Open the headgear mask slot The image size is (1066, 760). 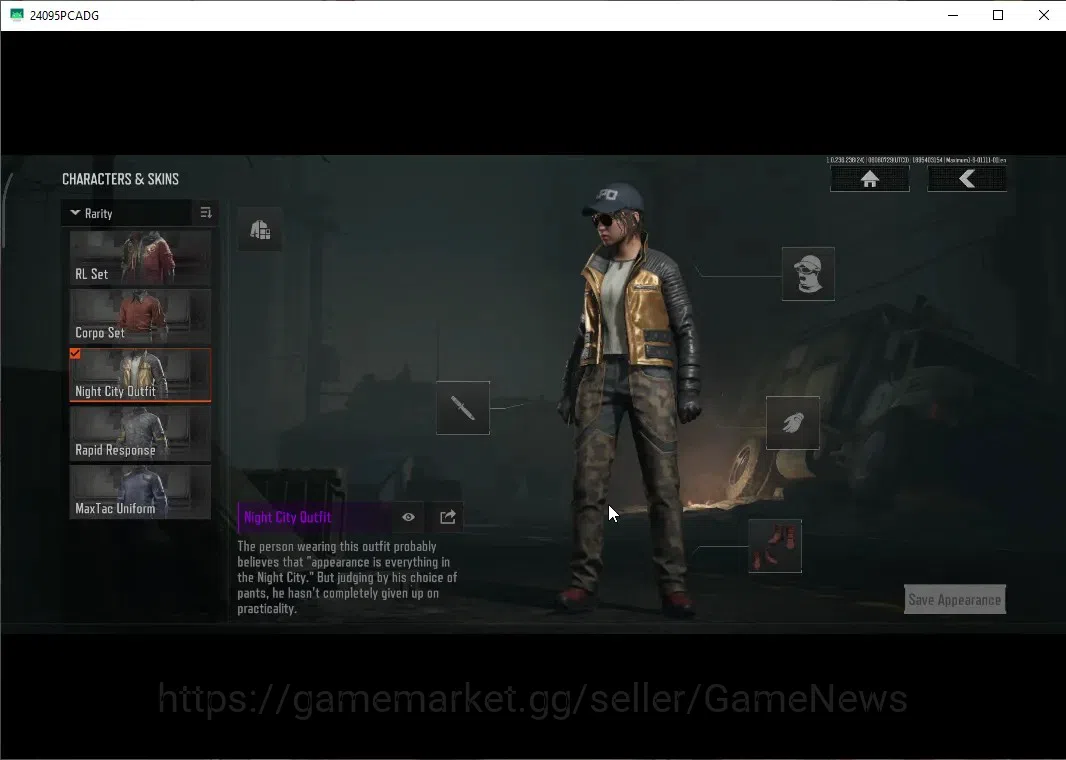tap(808, 274)
